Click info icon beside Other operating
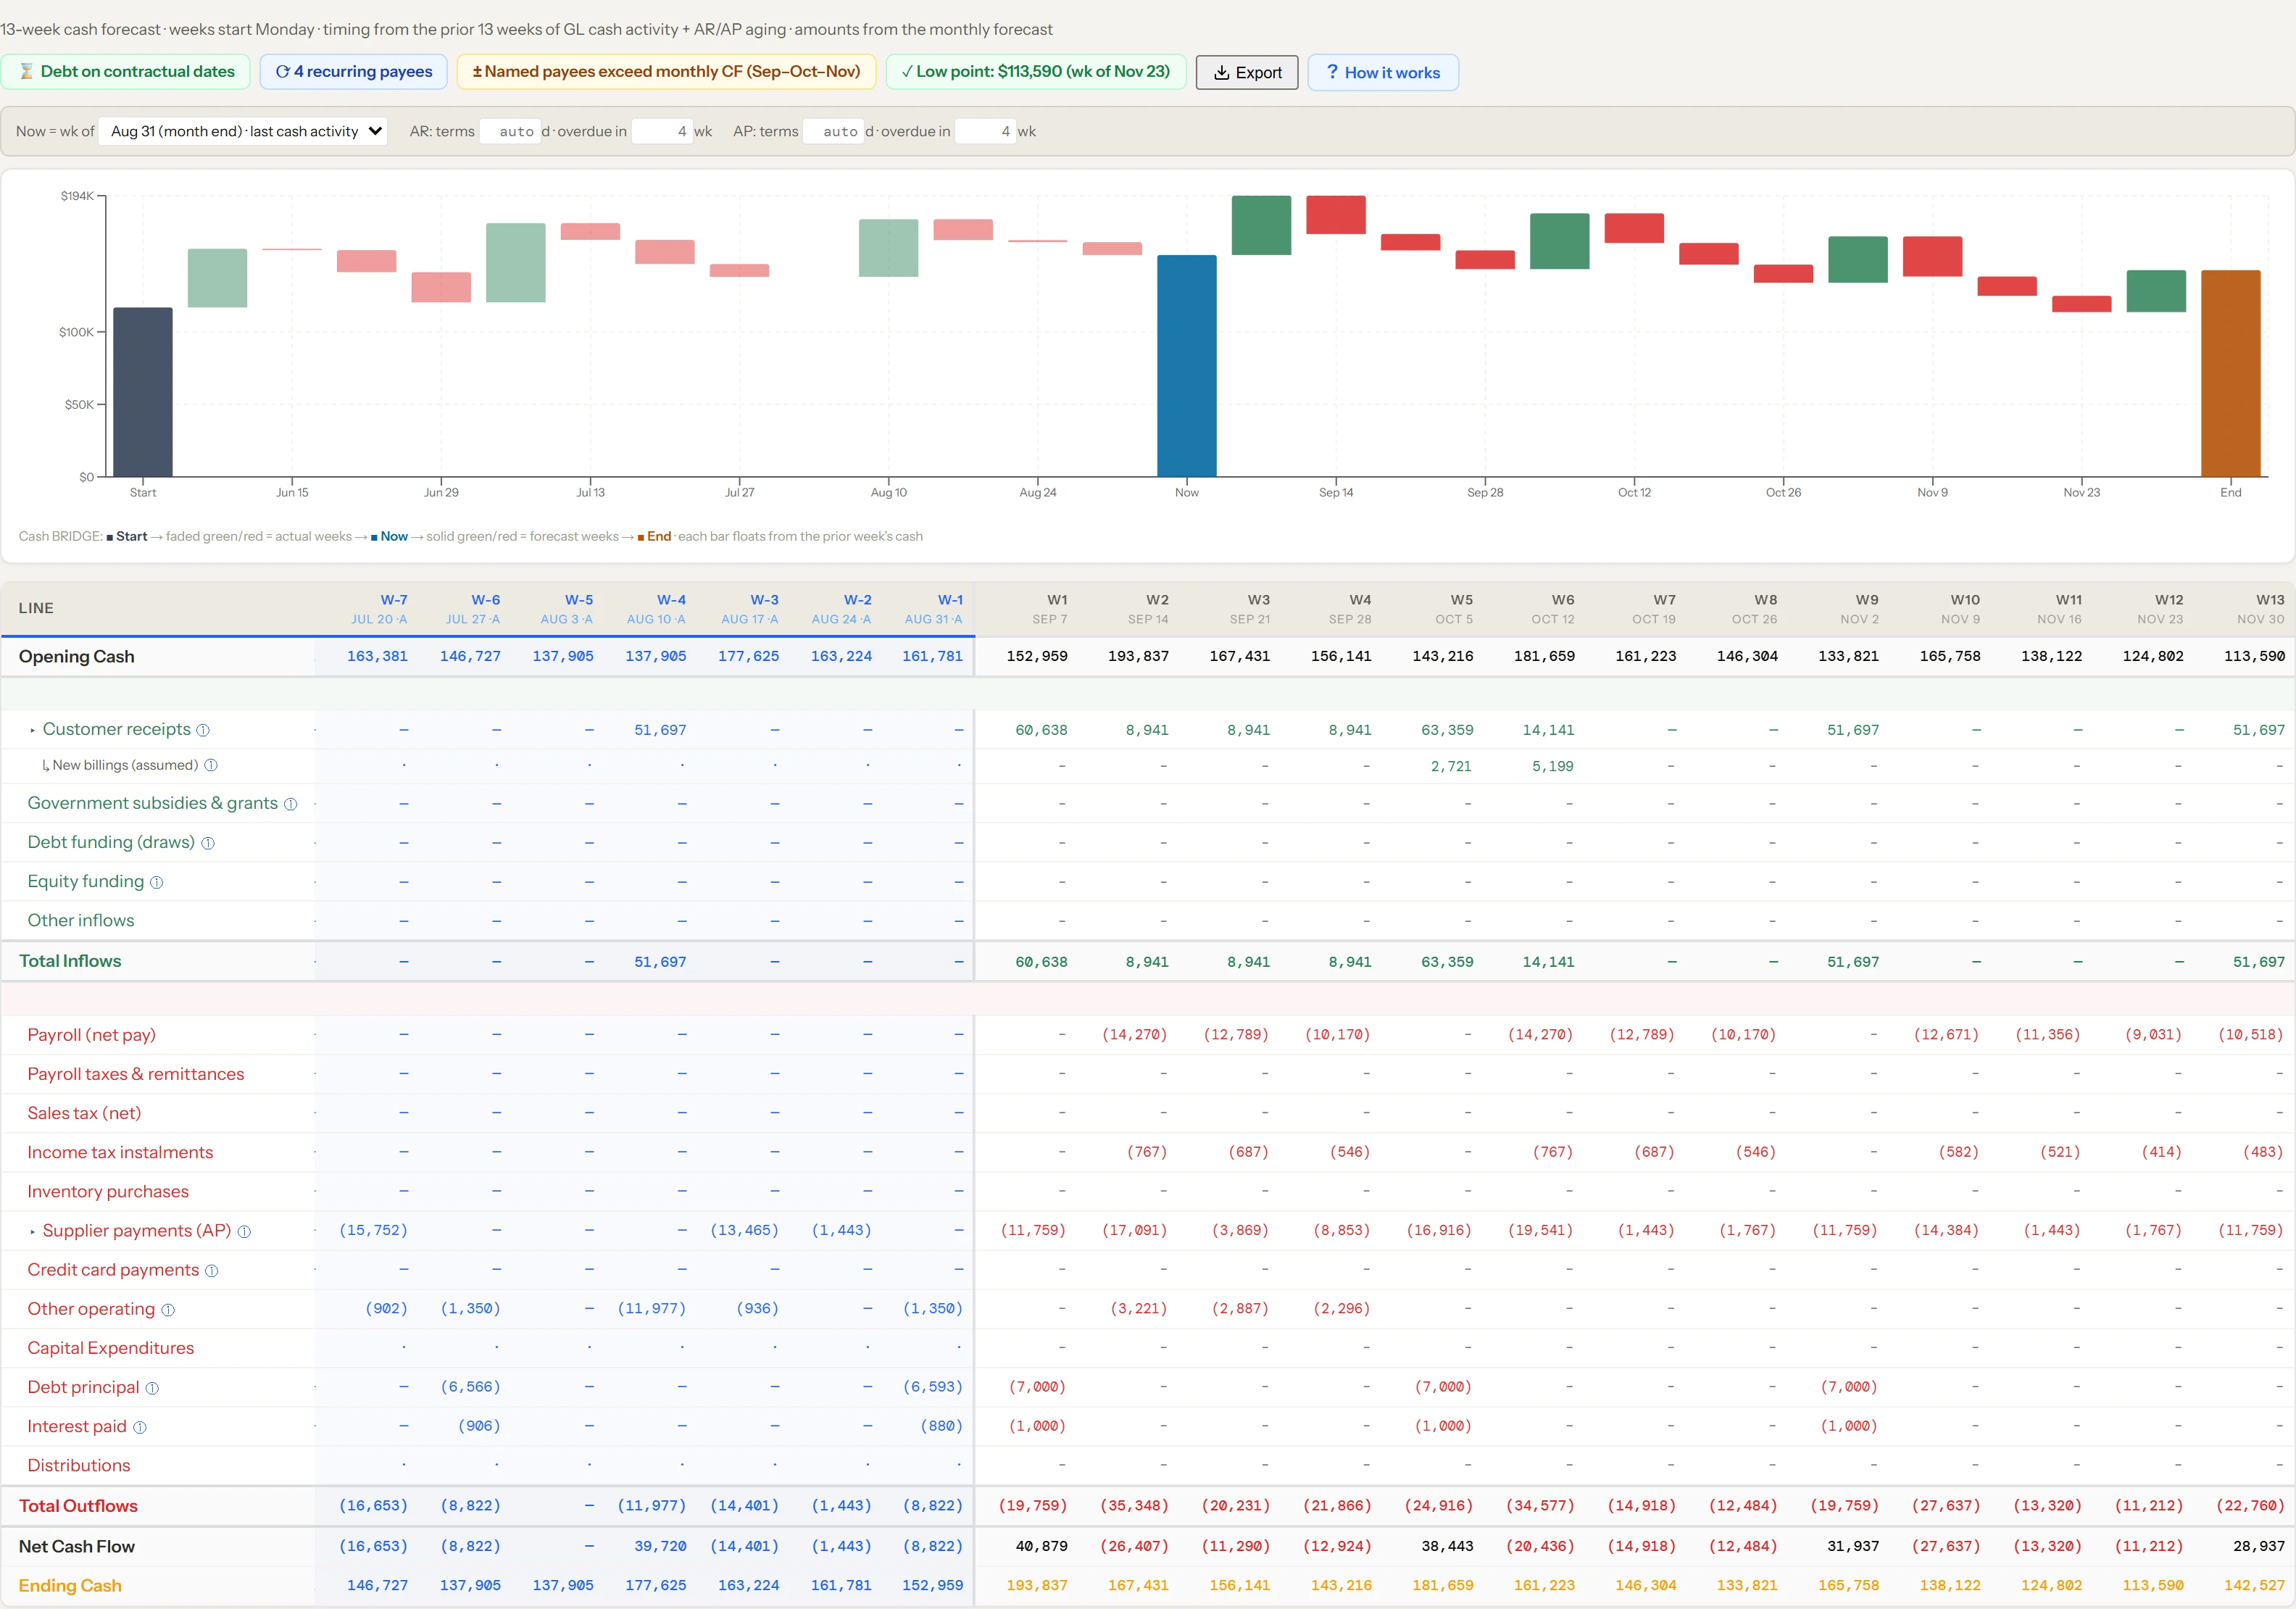Screen dimensions: 2296x1609 pyautogui.click(x=168, y=1310)
